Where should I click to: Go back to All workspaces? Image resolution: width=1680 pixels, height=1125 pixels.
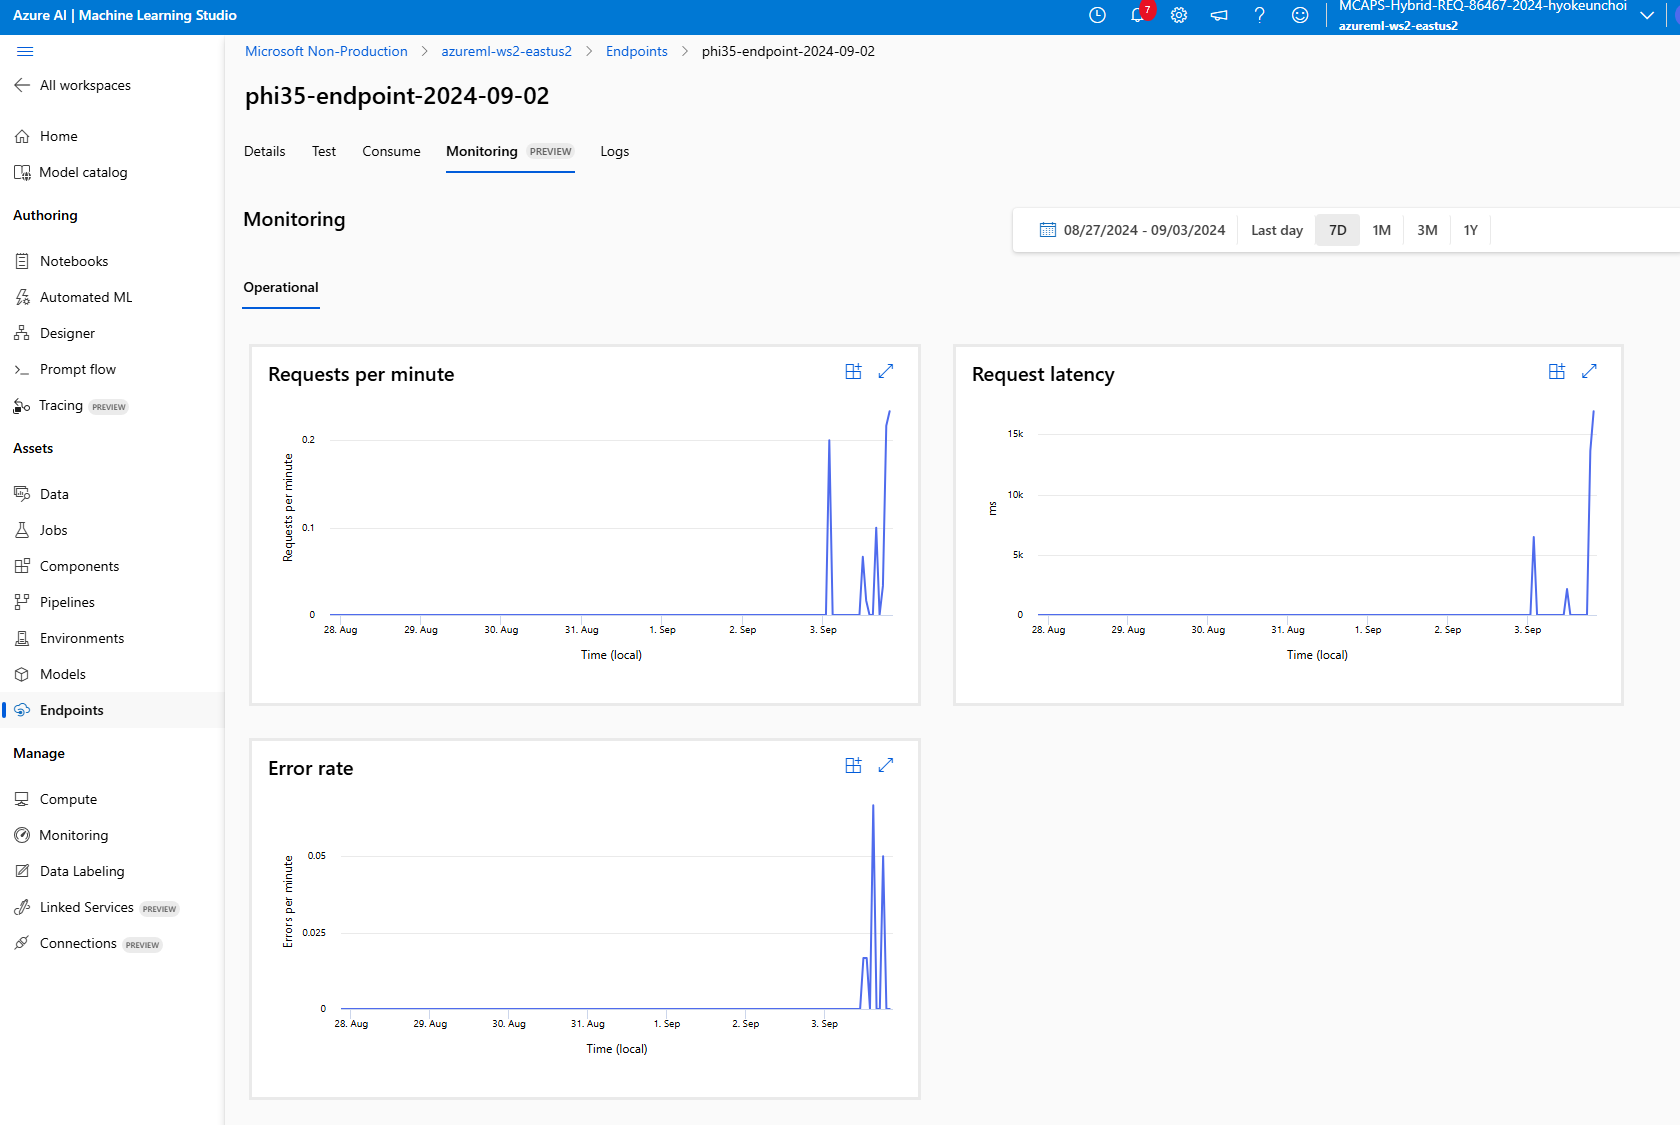click(x=72, y=85)
